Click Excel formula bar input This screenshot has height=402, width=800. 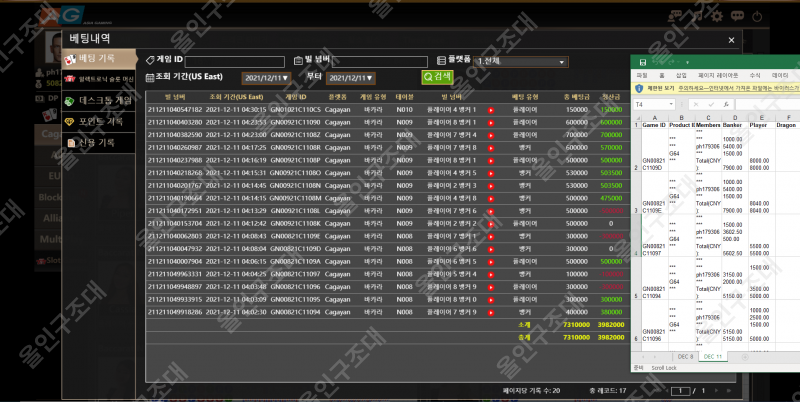click(767, 104)
